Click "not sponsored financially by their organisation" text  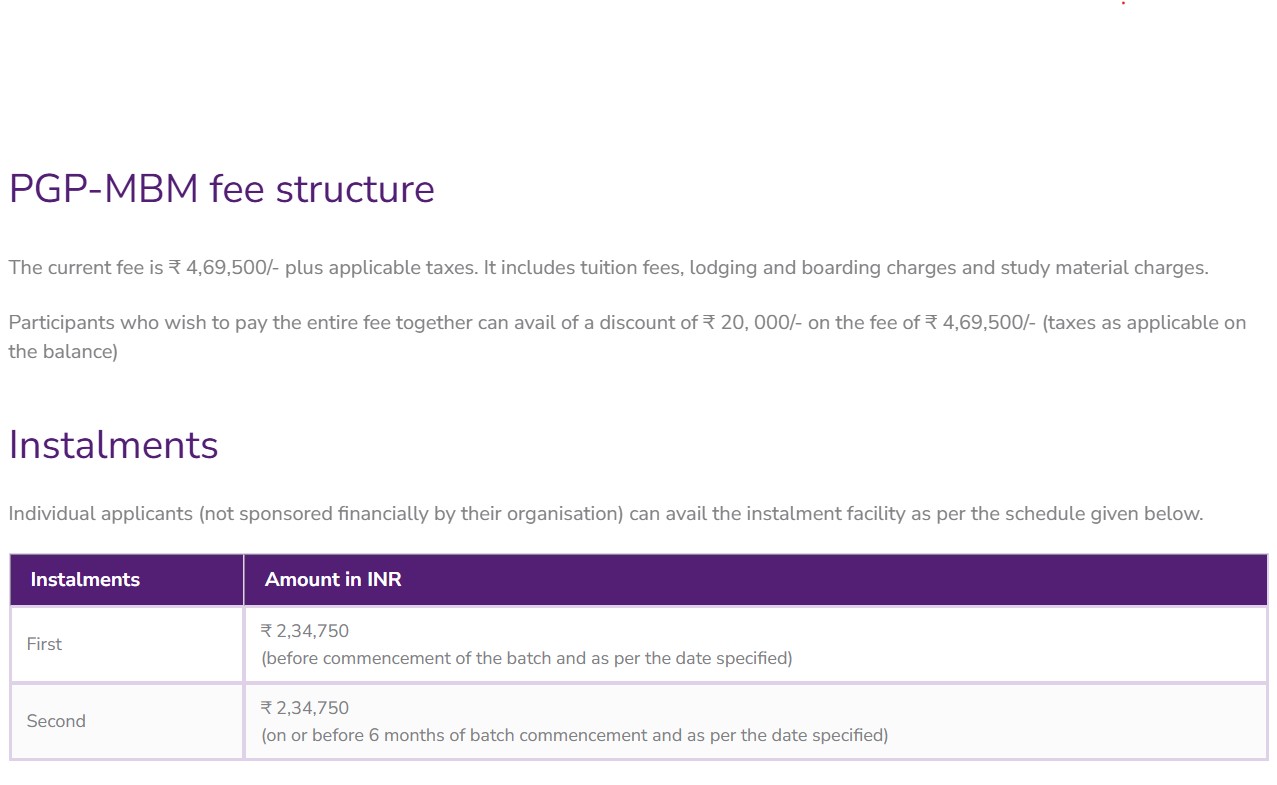tap(411, 514)
